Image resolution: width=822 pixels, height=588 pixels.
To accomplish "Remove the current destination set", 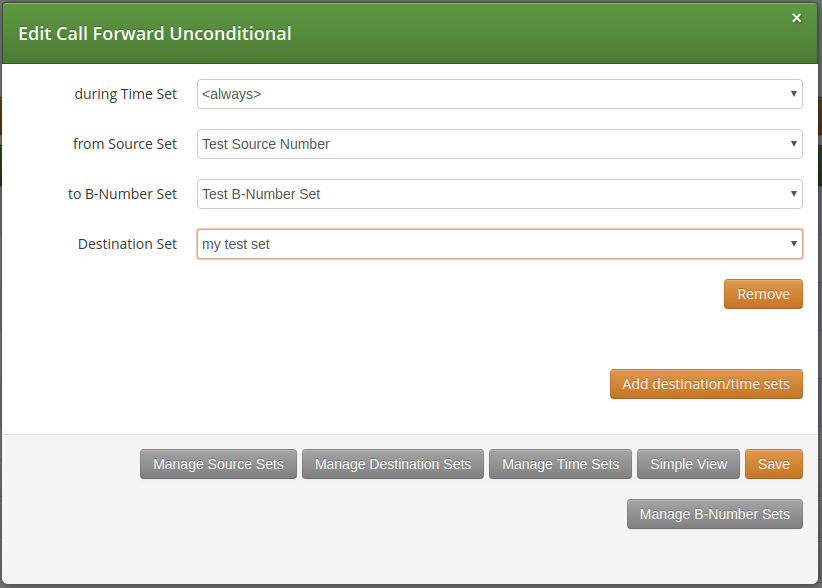I will 763,293.
